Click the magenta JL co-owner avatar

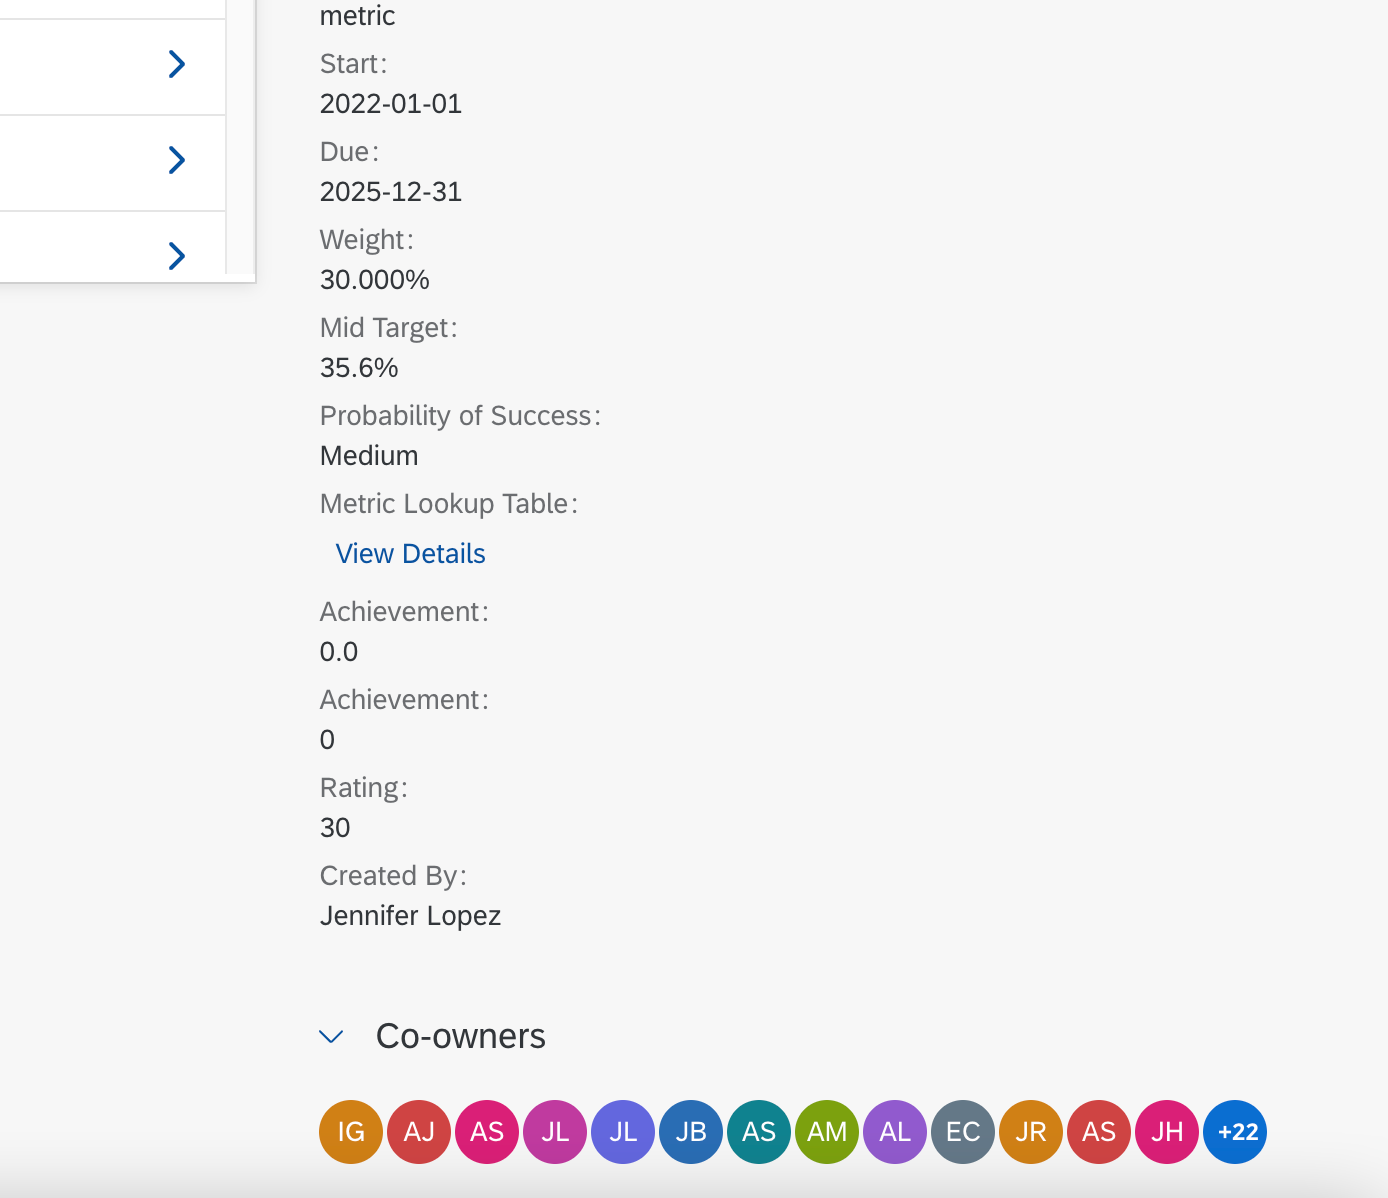tap(555, 1132)
